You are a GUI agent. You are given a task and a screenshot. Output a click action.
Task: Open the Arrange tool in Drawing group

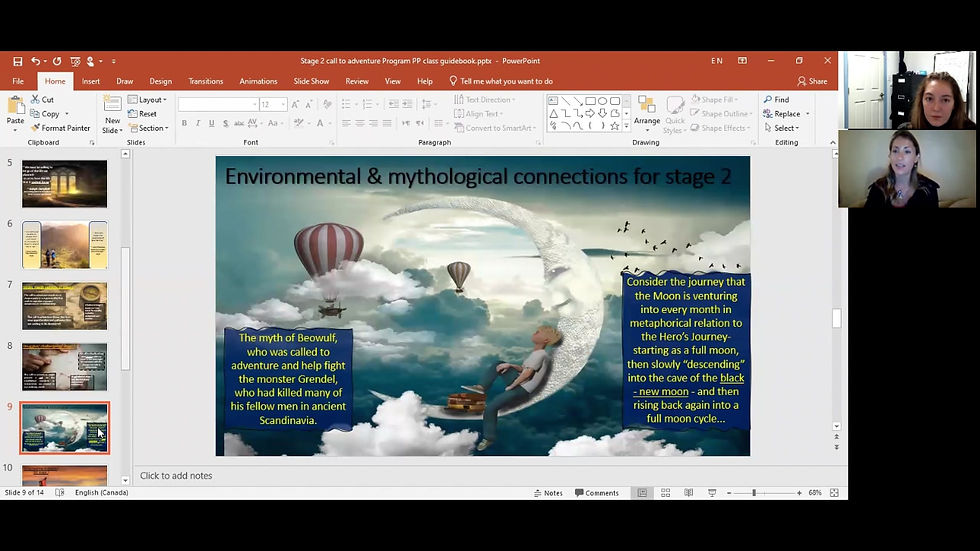646,110
